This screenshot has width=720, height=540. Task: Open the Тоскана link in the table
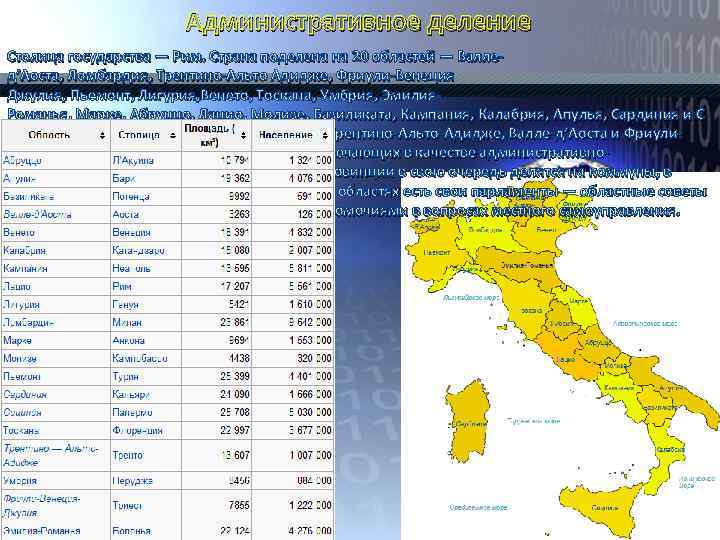point(21,430)
